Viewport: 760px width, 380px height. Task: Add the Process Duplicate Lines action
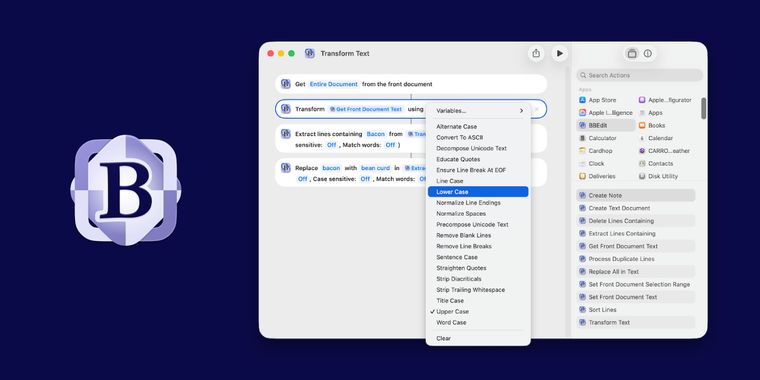point(636,259)
